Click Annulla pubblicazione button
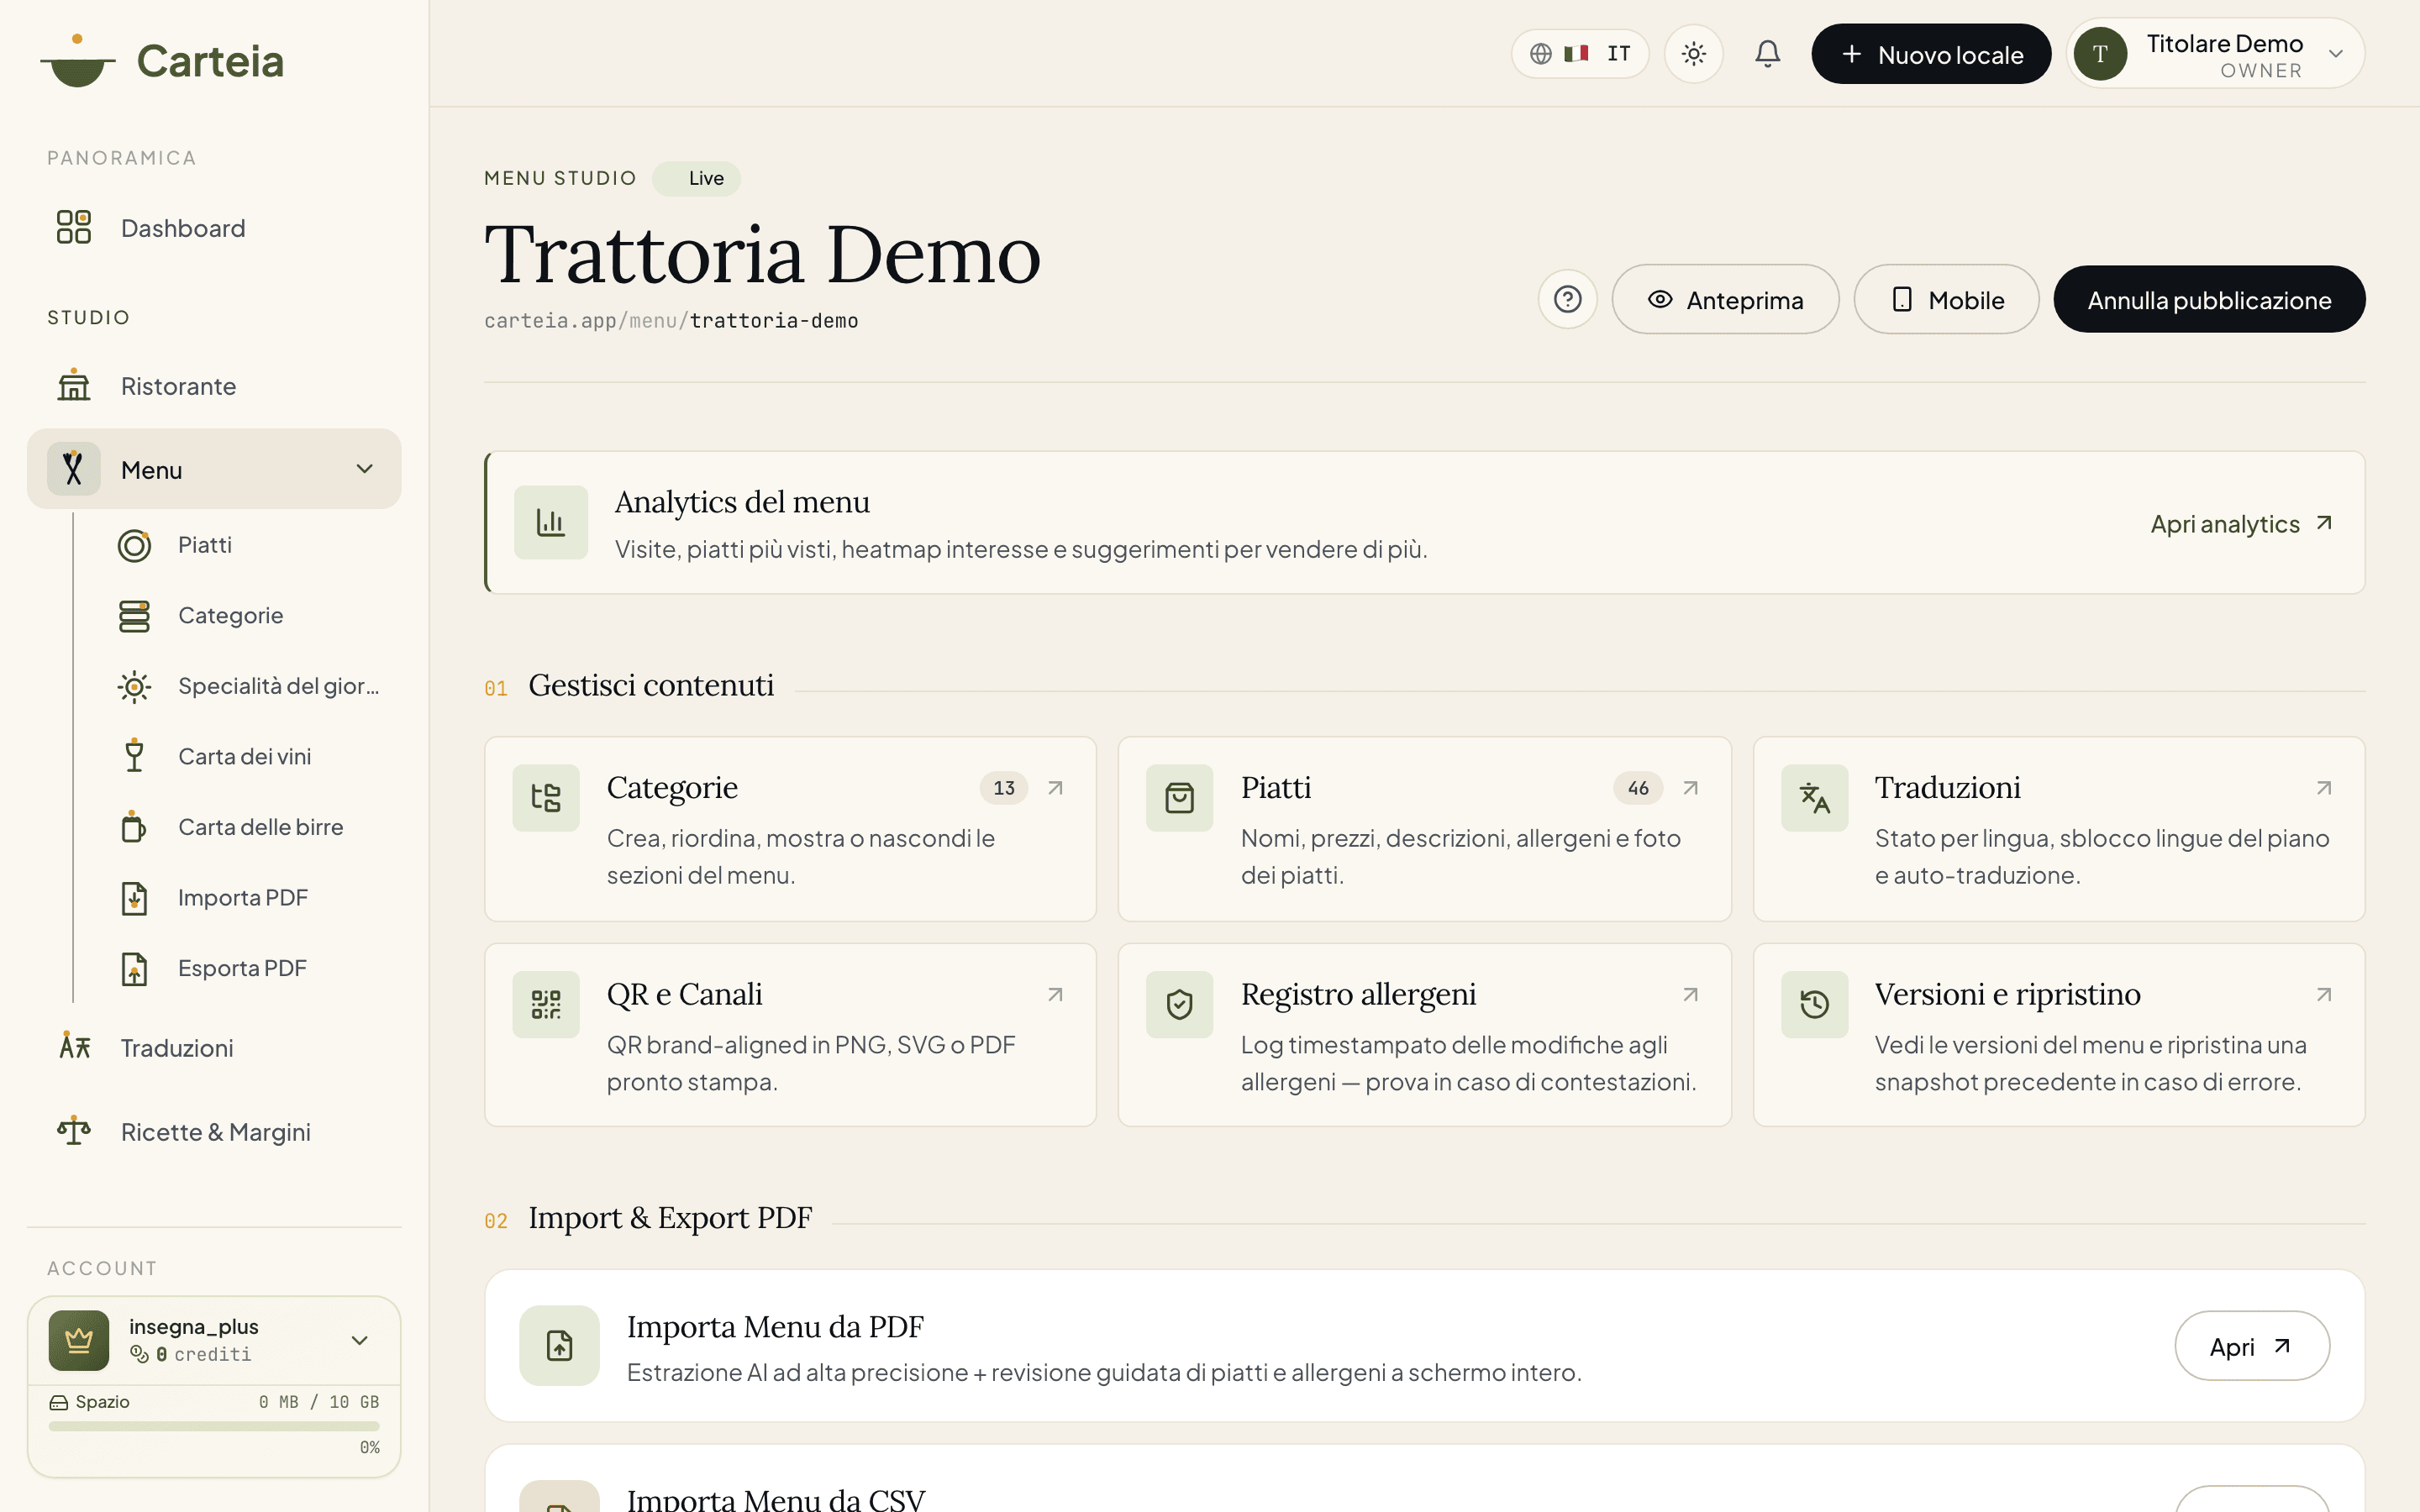This screenshot has width=2420, height=1512. pos(2209,299)
